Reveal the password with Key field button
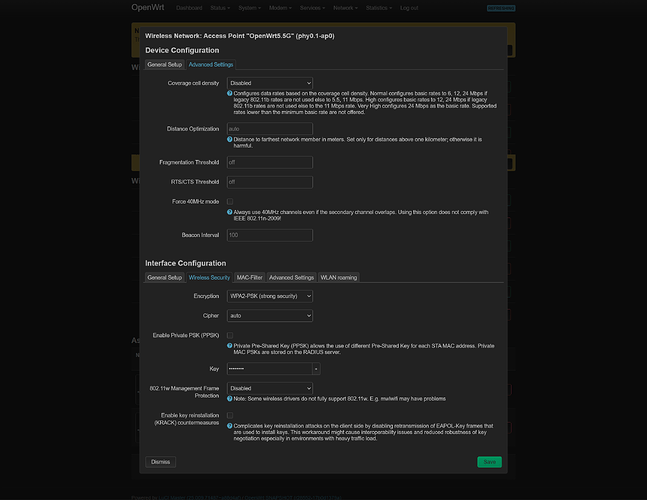 (316, 368)
